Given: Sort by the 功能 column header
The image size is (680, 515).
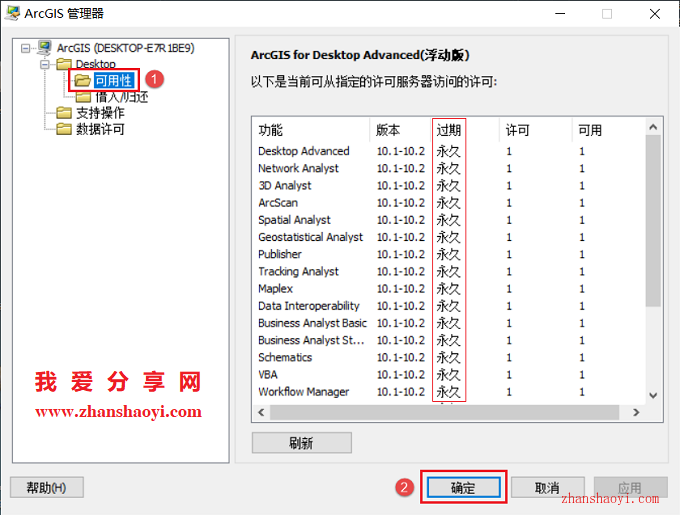Looking at the screenshot, I should click(x=311, y=130).
